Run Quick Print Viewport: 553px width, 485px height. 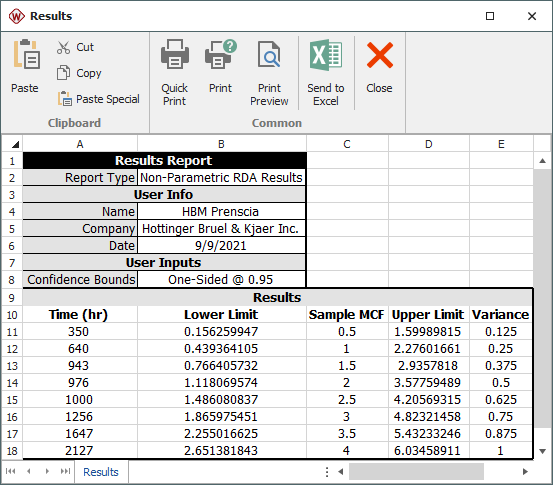tap(175, 72)
